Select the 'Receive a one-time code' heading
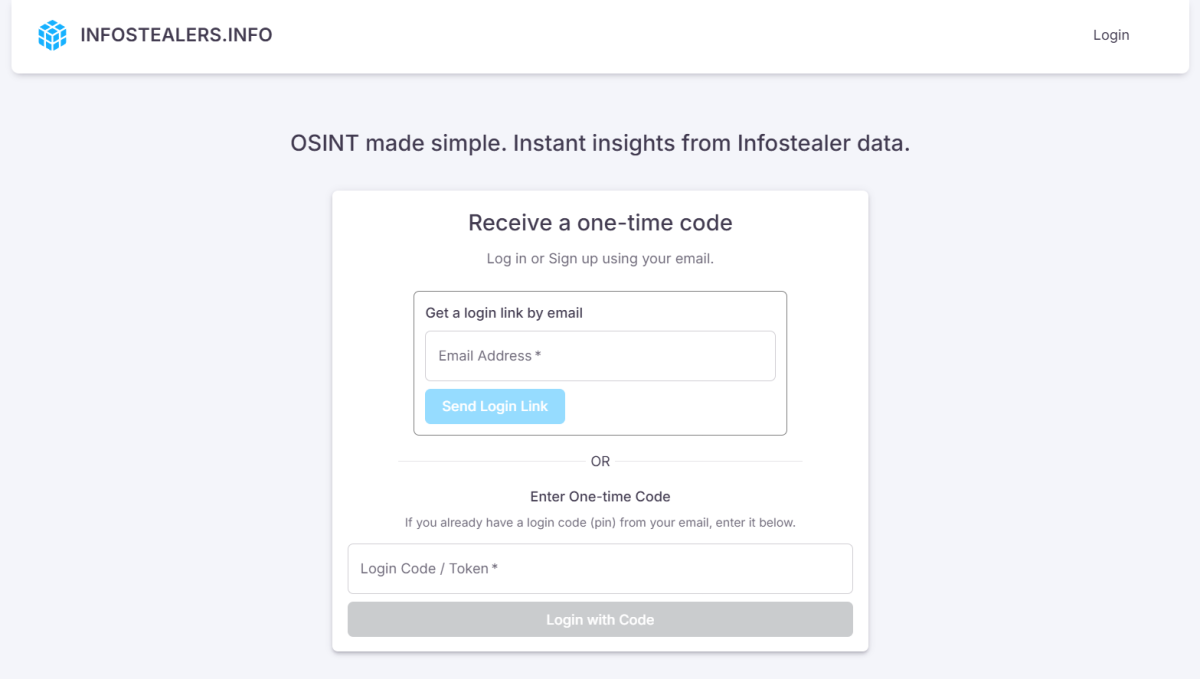The width and height of the screenshot is (1200, 679). tap(600, 222)
